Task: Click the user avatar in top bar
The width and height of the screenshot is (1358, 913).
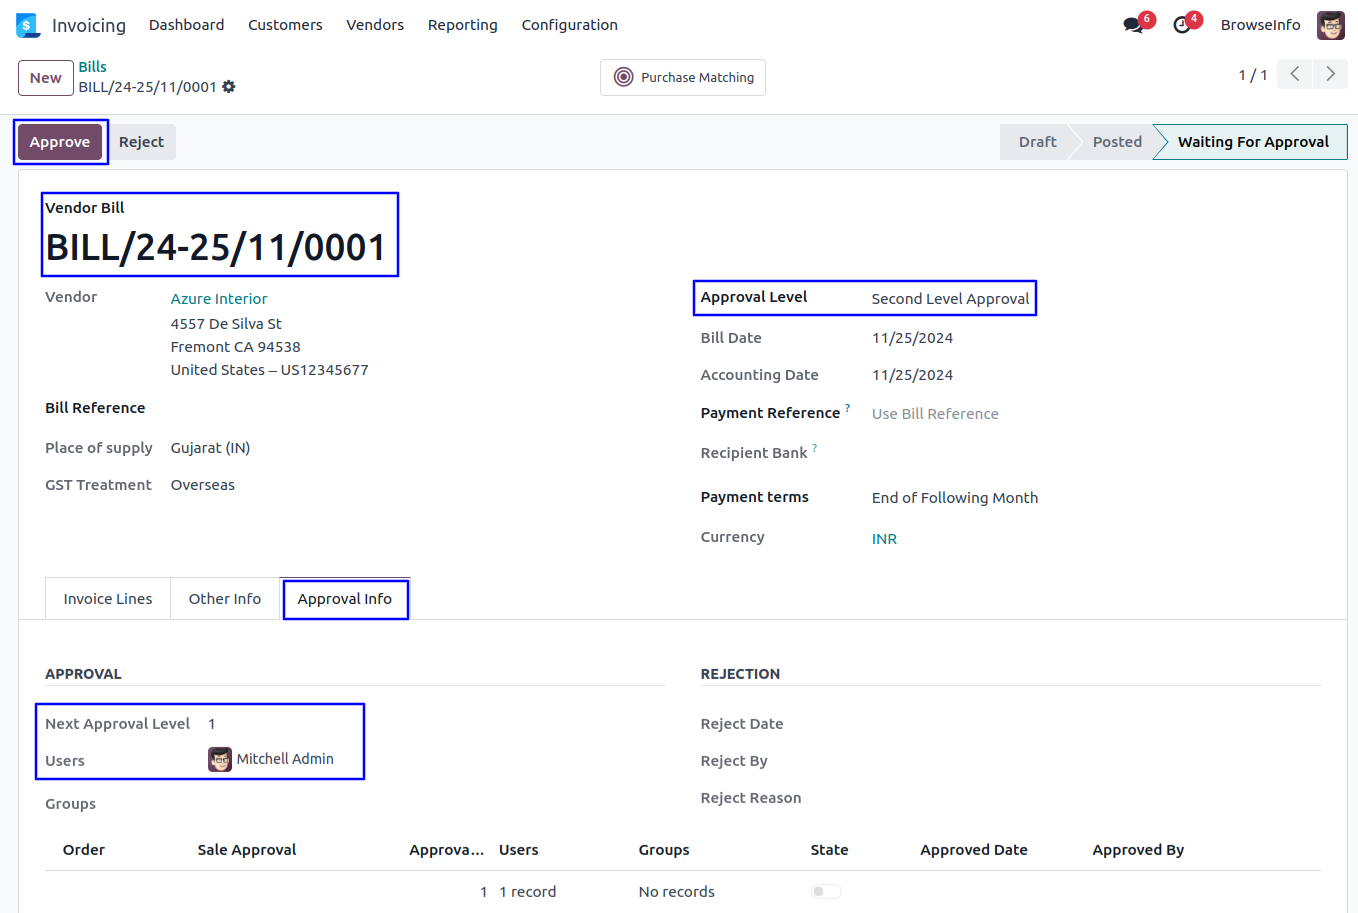Action: (1330, 25)
